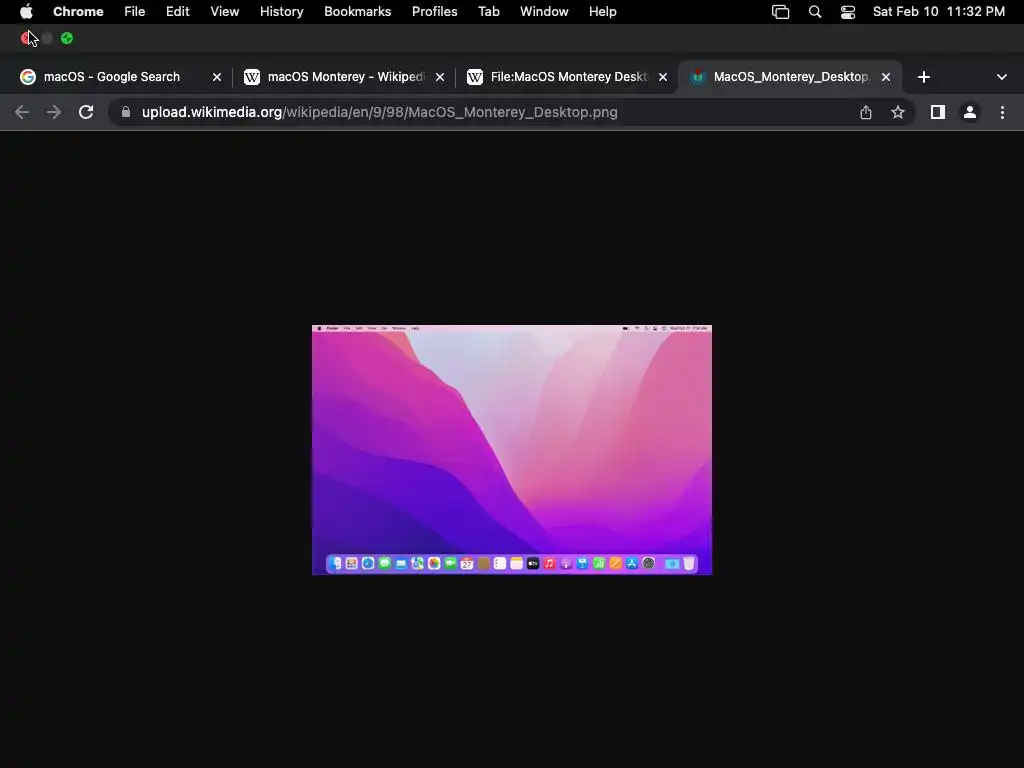This screenshot has height=768, width=1024.
Task: Open the Apple menu
Action: click(26, 12)
